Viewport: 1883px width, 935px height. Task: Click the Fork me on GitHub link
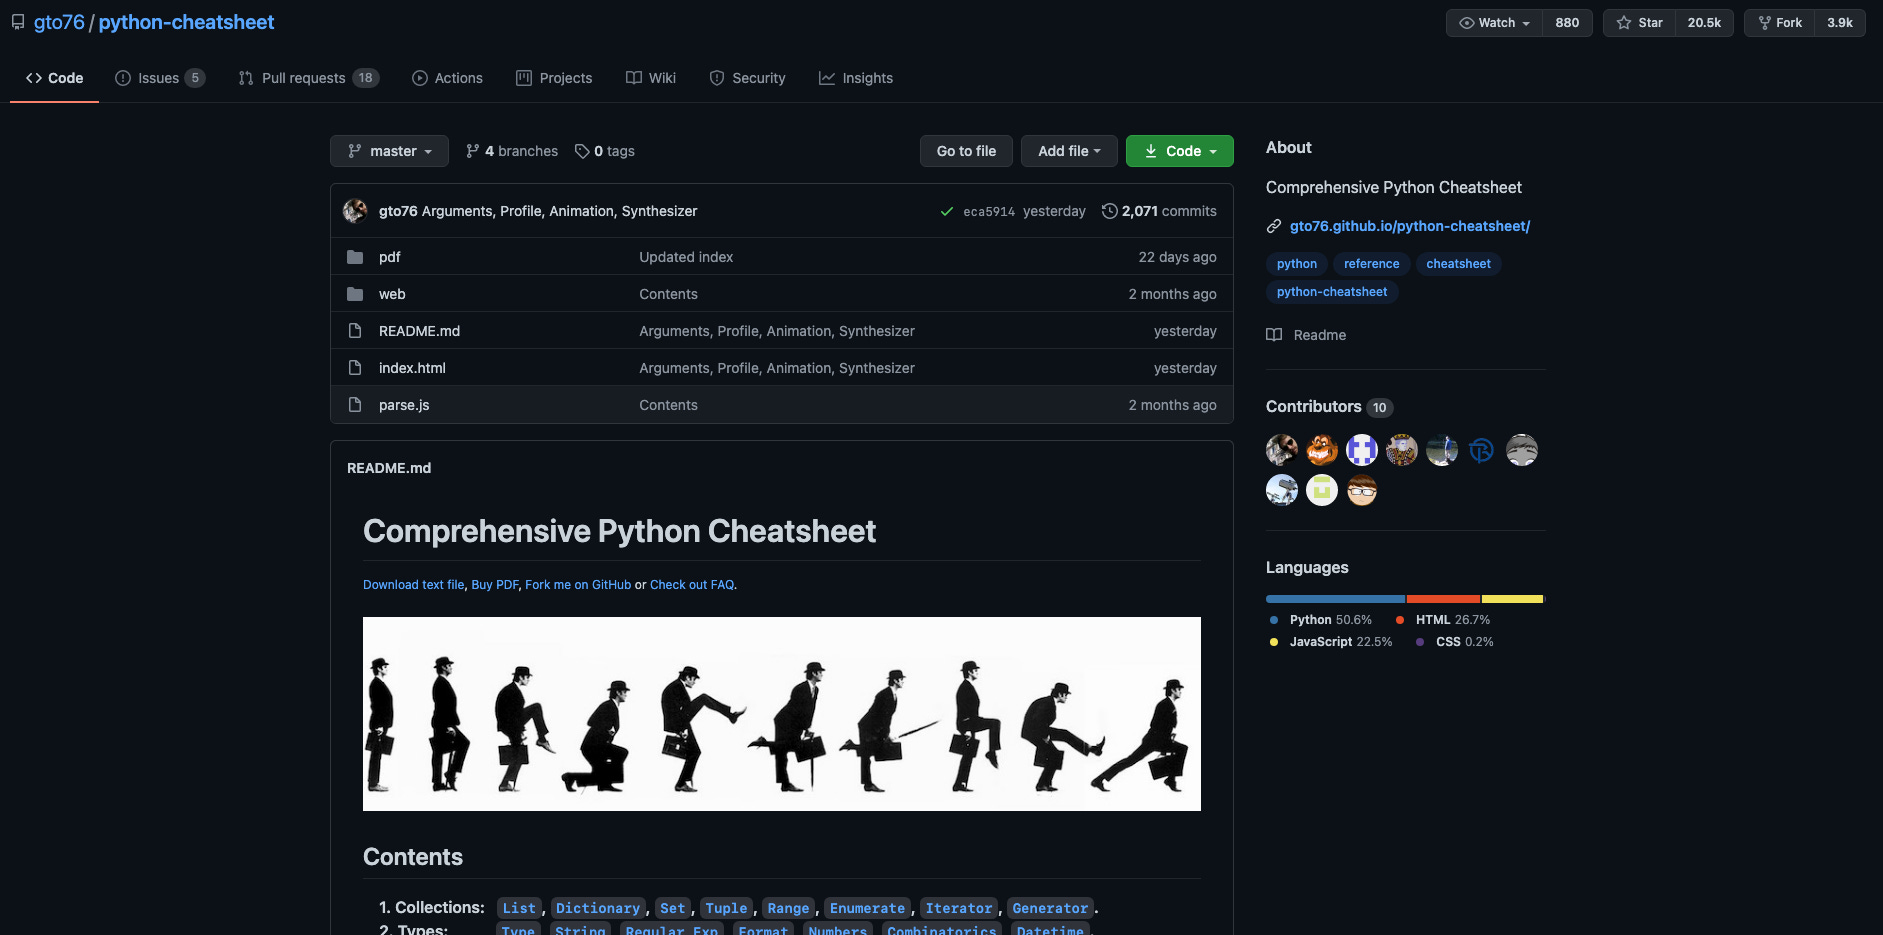[x=578, y=585]
